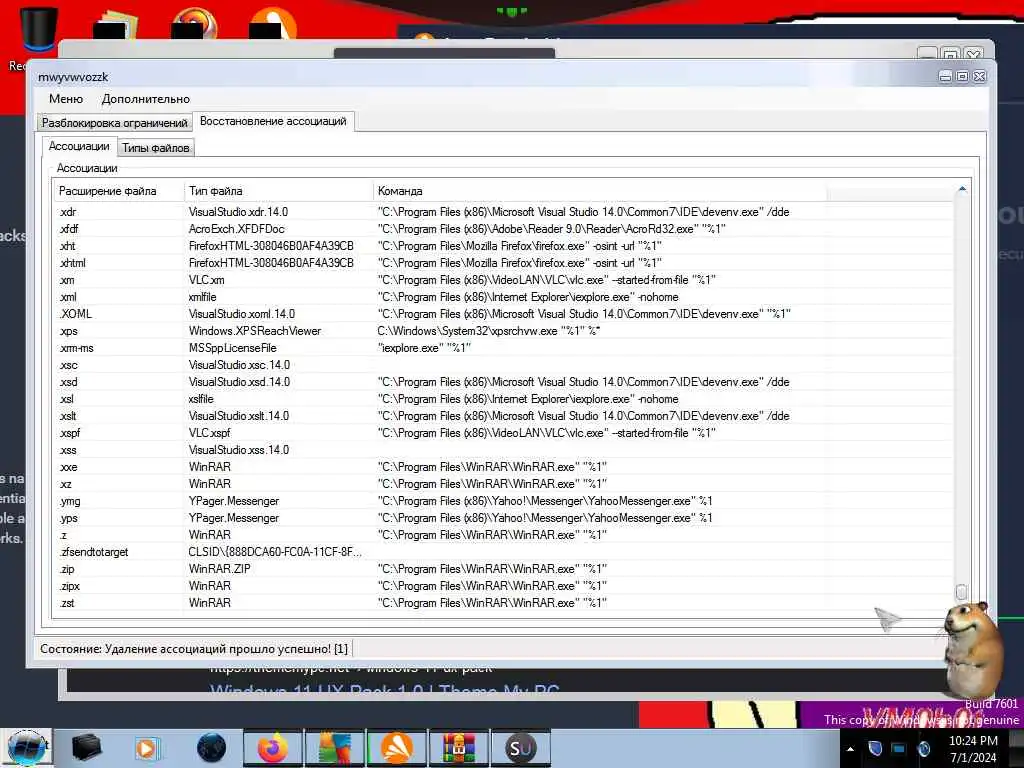Sort by the Команда column header
This screenshot has width=1024, height=768.
click(600, 191)
